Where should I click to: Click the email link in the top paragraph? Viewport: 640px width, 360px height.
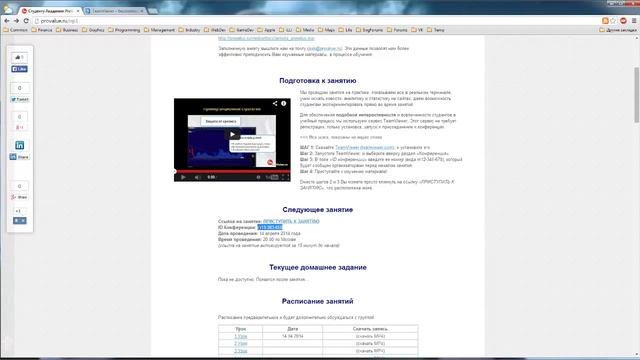[324, 49]
